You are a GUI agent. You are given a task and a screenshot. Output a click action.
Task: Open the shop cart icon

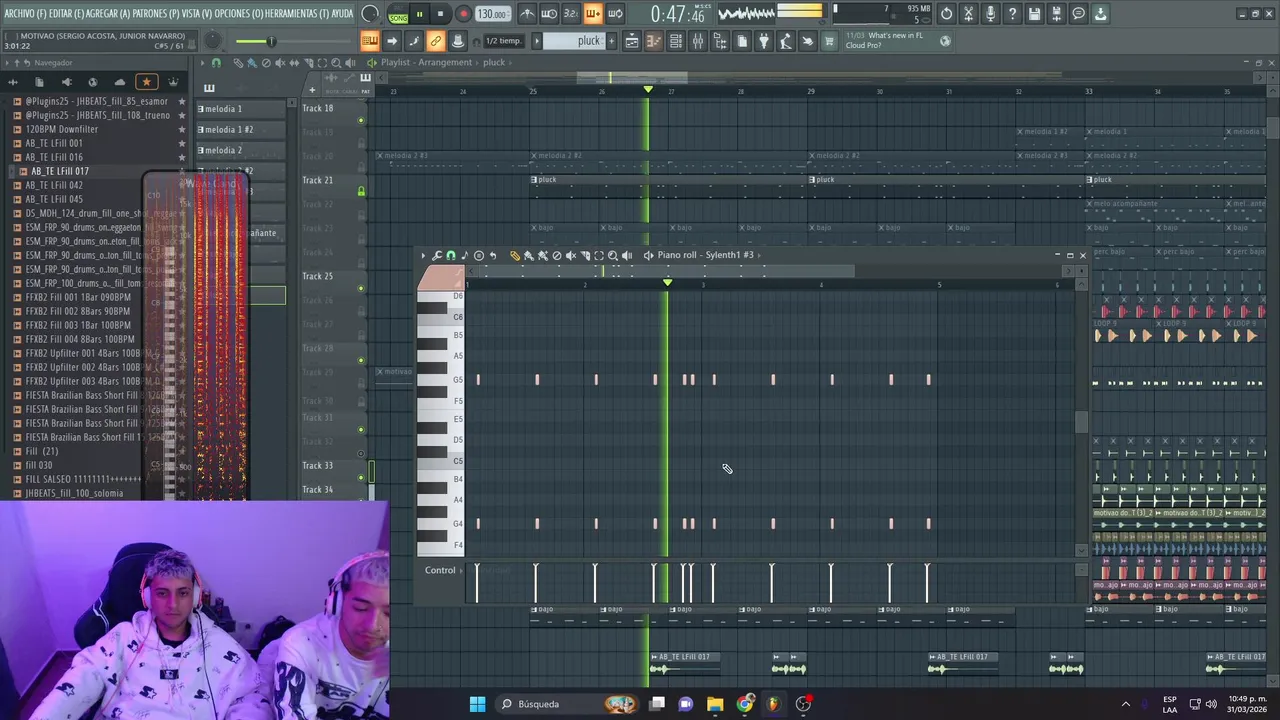[x=828, y=41]
